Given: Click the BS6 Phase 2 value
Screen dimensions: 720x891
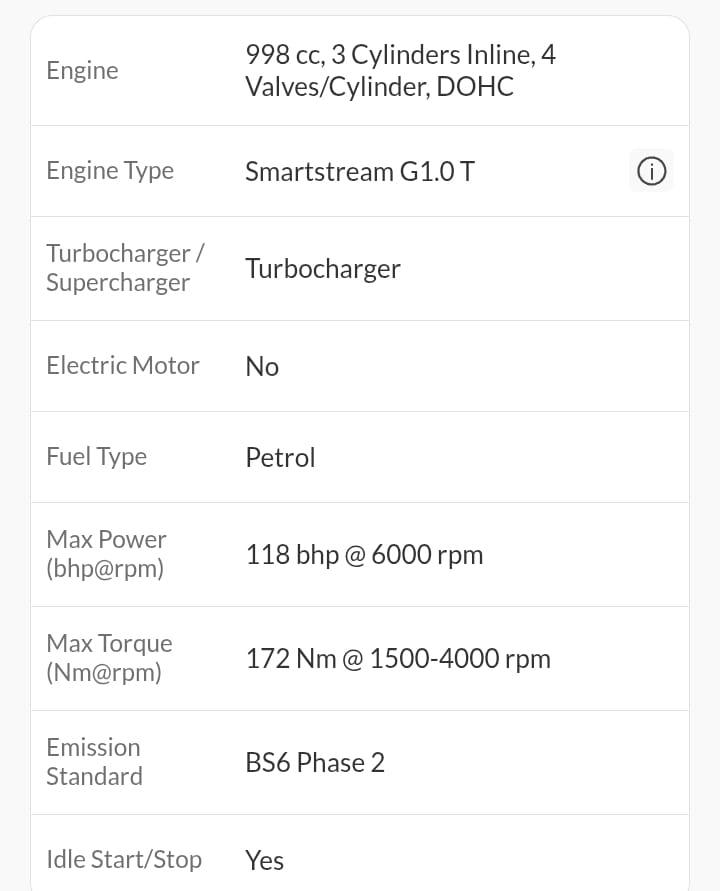Looking at the screenshot, I should pyautogui.click(x=315, y=763).
